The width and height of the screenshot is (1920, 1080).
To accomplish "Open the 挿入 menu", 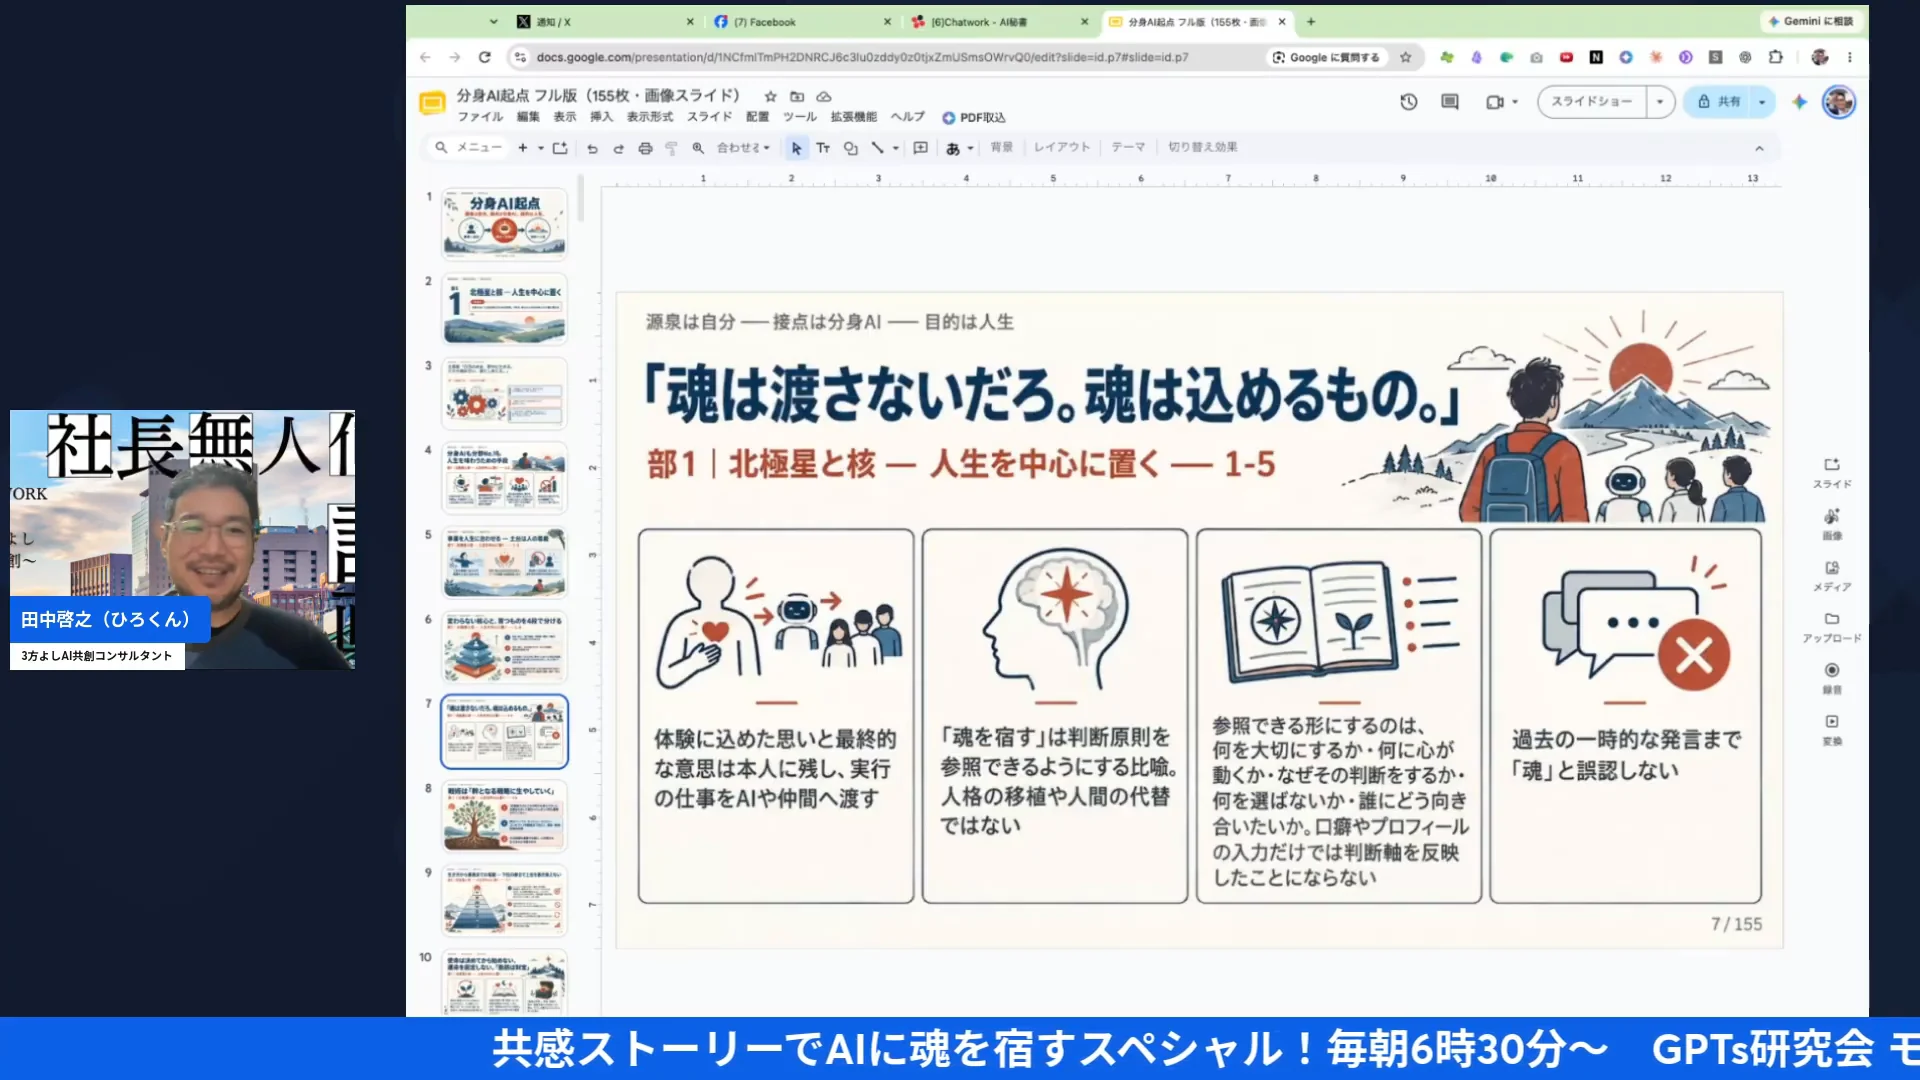I will point(601,117).
